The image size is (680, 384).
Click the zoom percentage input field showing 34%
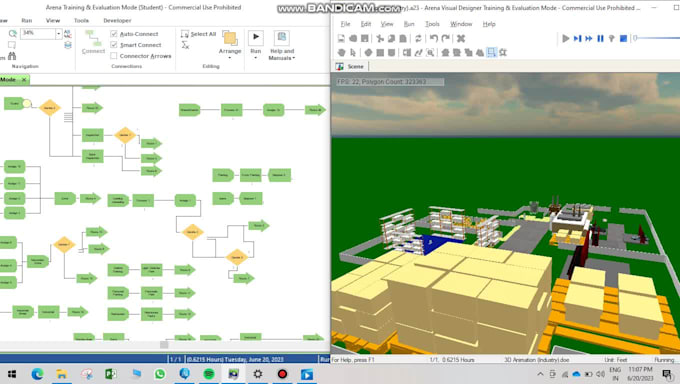(x=38, y=33)
